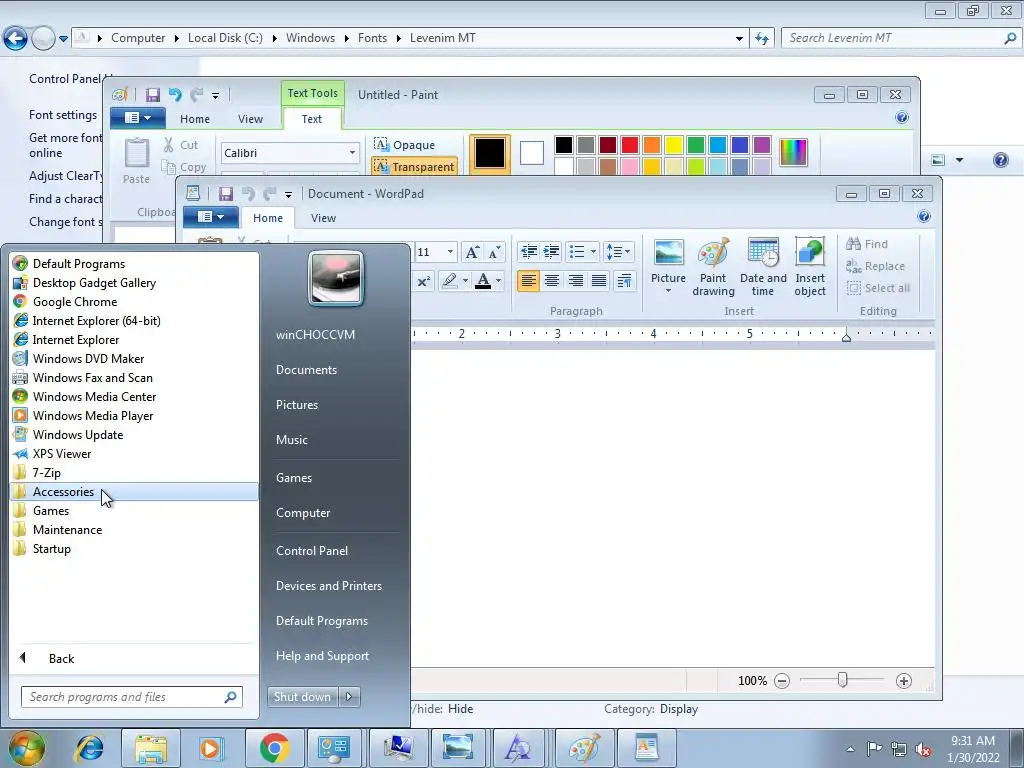Switch to Paint View tab

pyautogui.click(x=250, y=119)
